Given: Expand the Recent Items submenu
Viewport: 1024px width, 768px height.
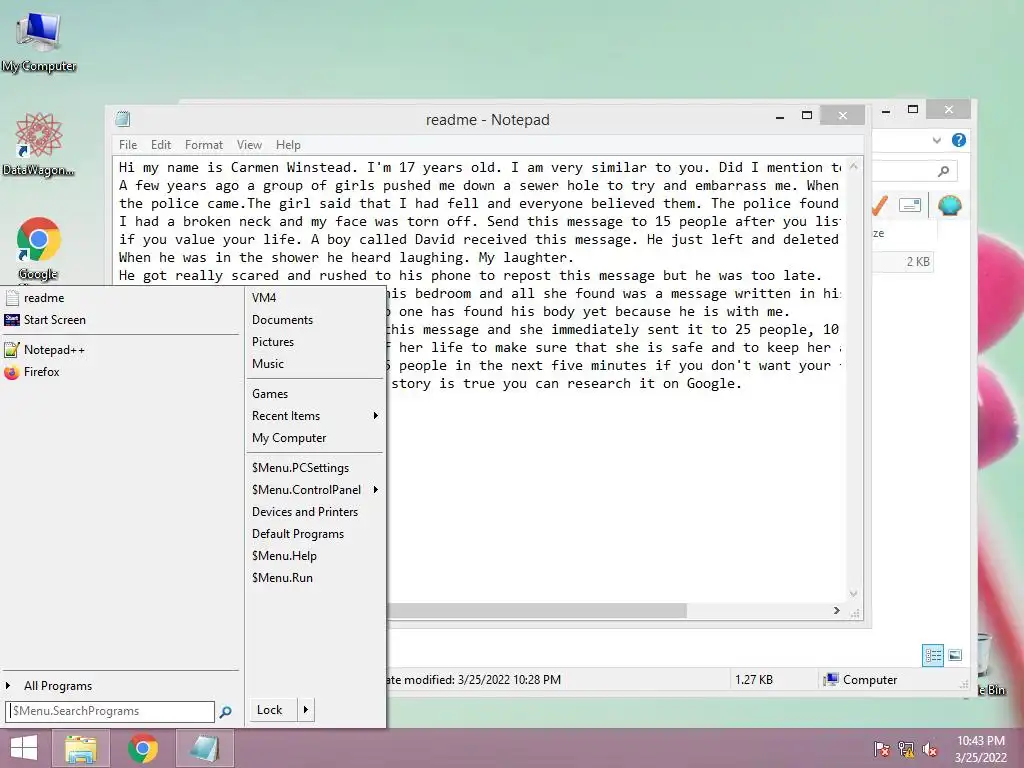Looking at the screenshot, I should [315, 416].
